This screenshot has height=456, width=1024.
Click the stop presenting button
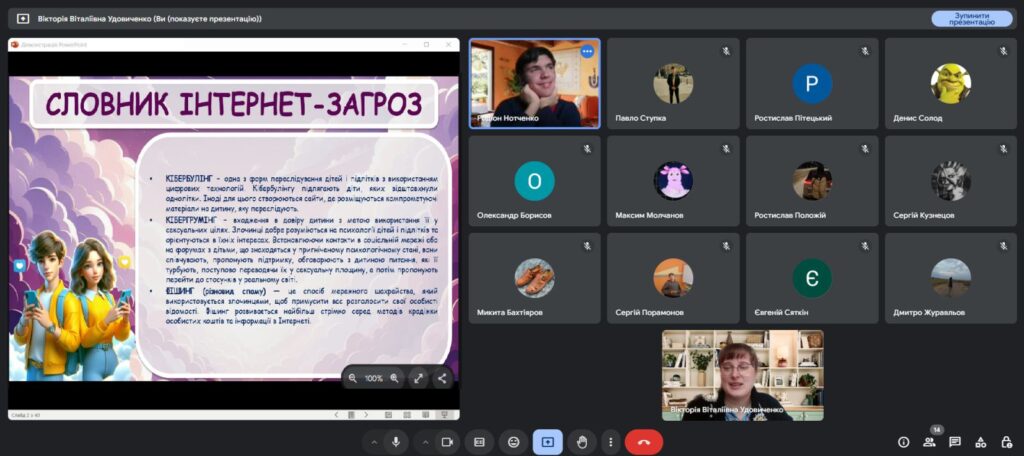[x=971, y=18]
